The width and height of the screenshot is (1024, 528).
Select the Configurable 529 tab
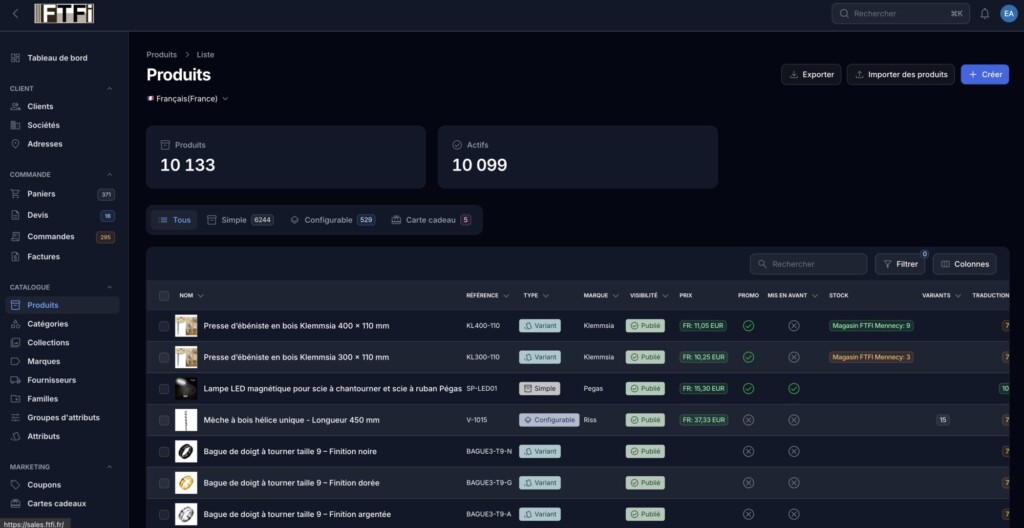(332, 220)
